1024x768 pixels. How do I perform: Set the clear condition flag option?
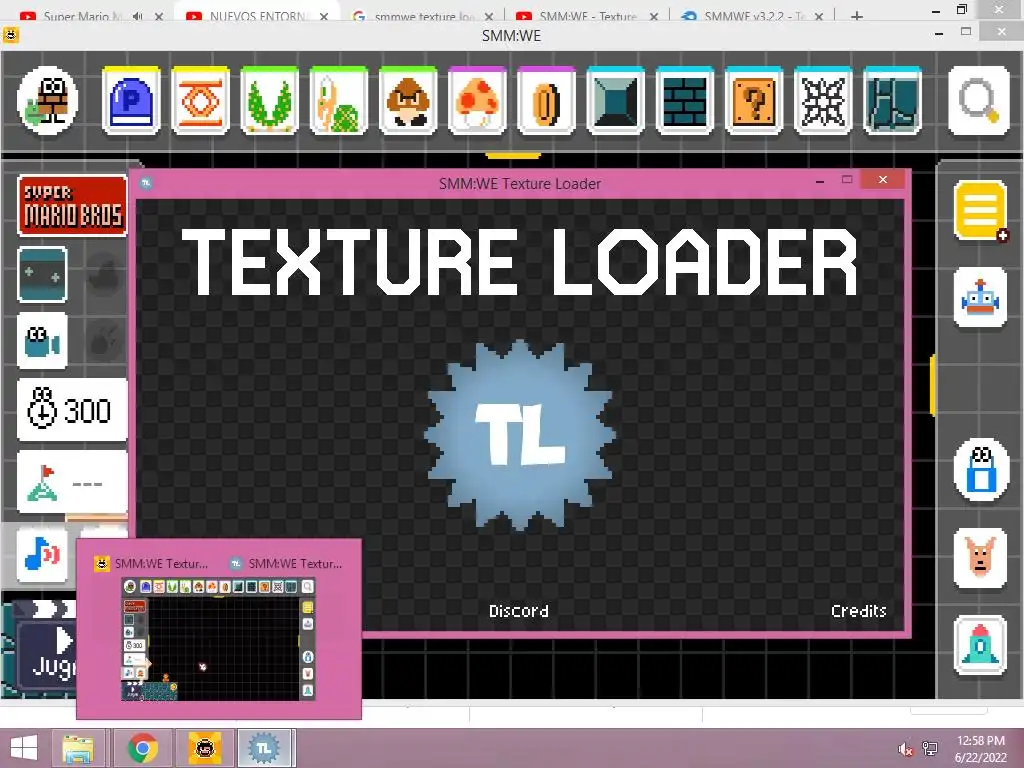[72, 483]
